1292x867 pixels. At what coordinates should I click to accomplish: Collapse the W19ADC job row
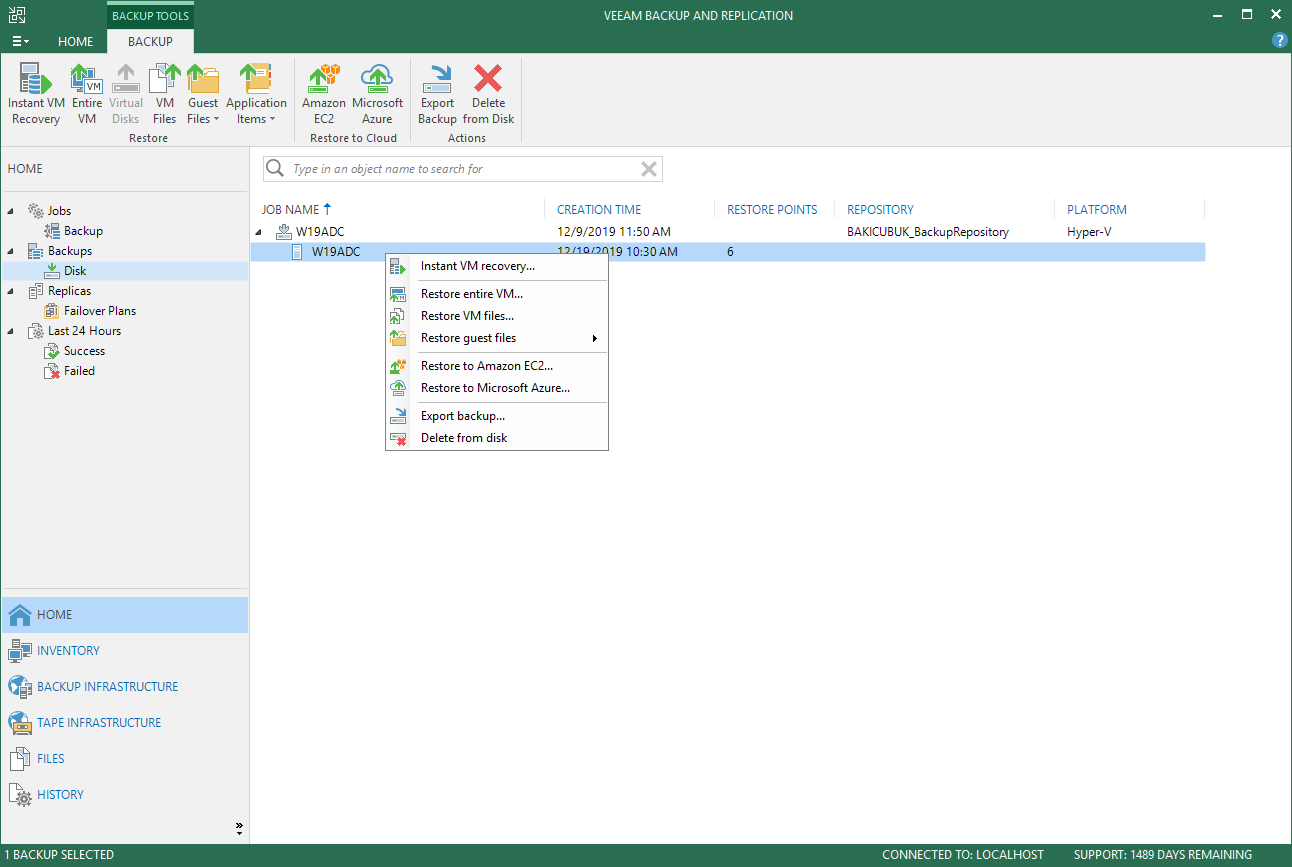259,233
